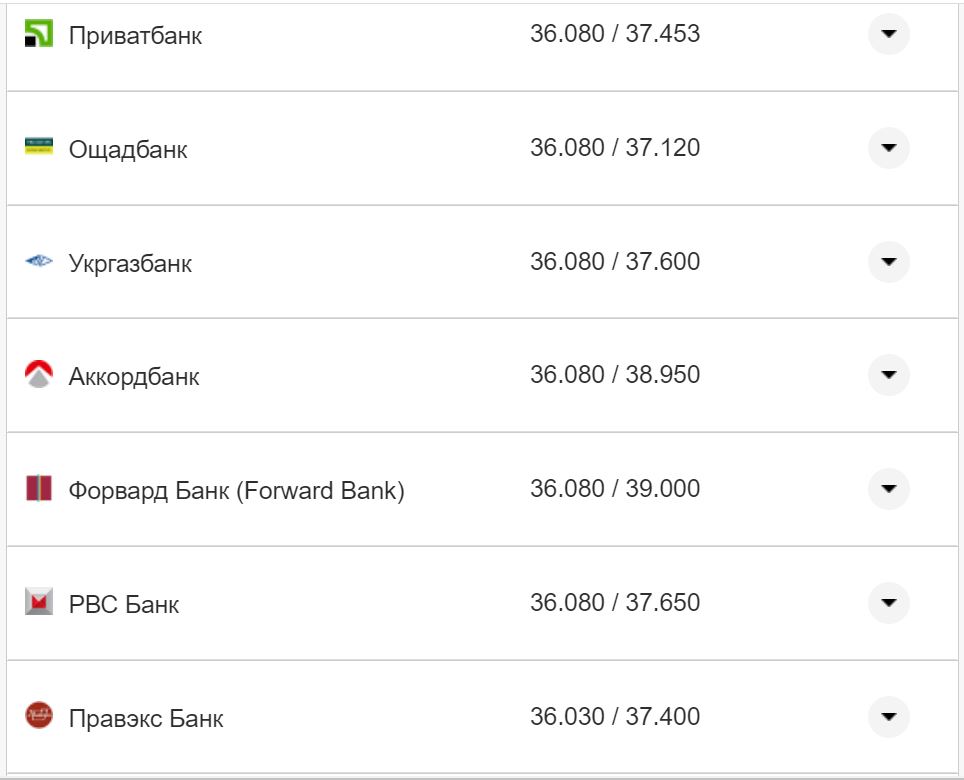Click the Укргазбанк logo icon

click(x=38, y=262)
